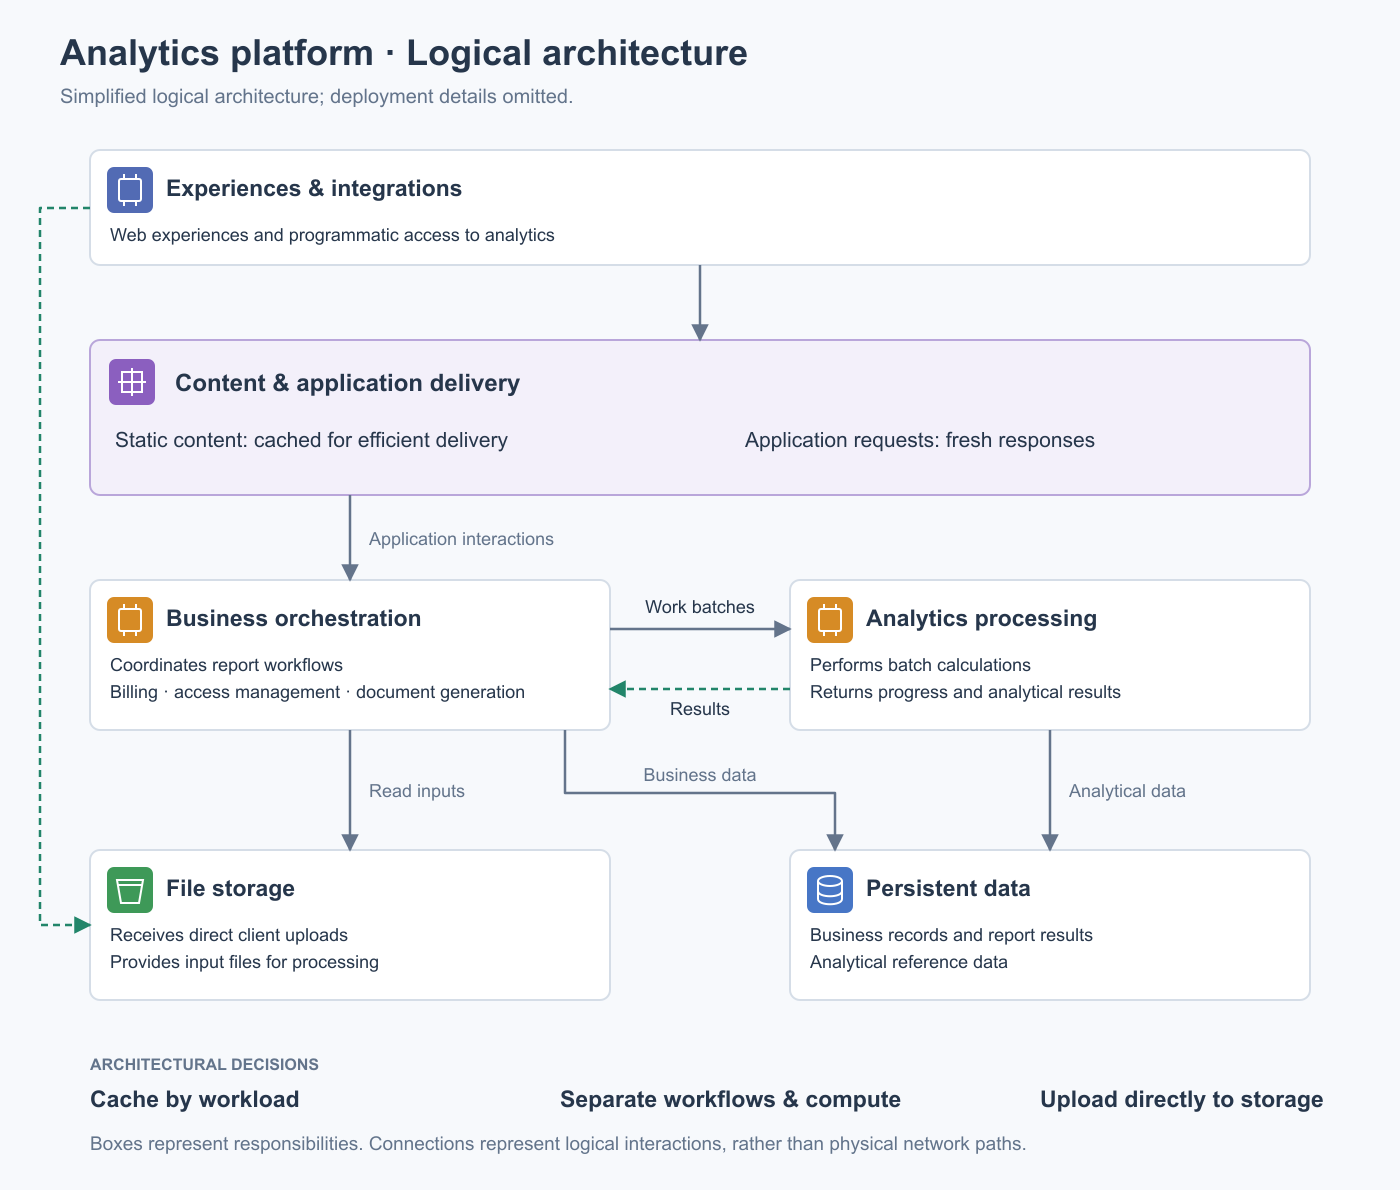This screenshot has height=1190, width=1400.
Task: Click 'Coordinates report workflows' line
Action: pyautogui.click(x=226, y=665)
